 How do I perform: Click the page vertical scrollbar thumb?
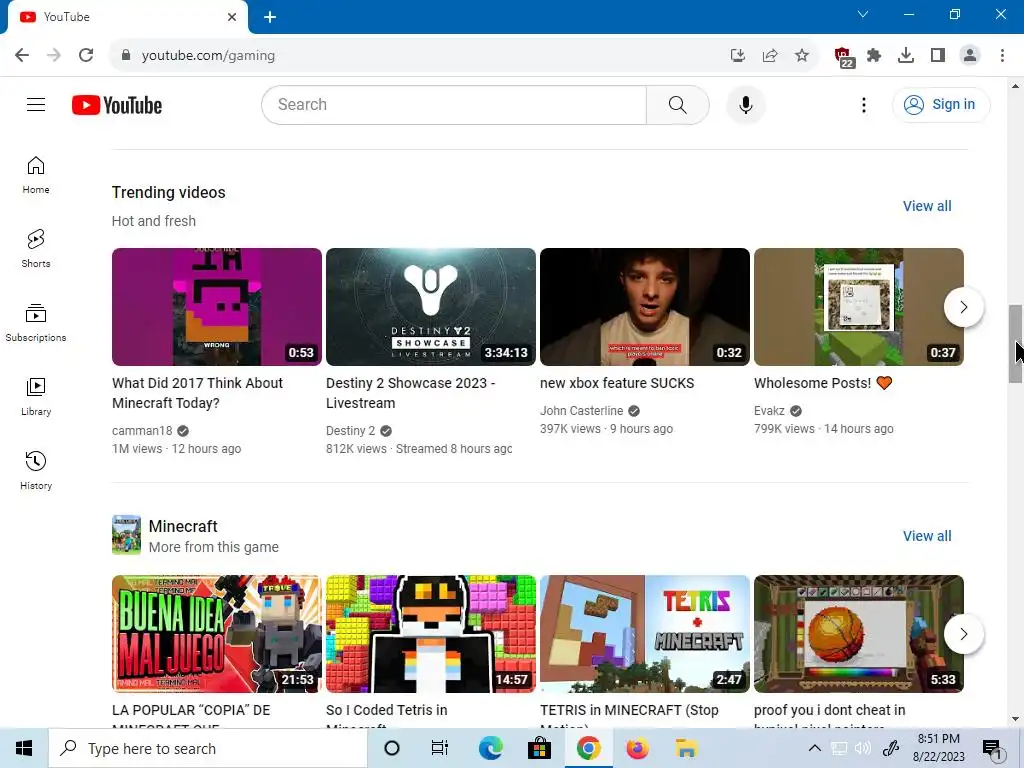(1015, 344)
